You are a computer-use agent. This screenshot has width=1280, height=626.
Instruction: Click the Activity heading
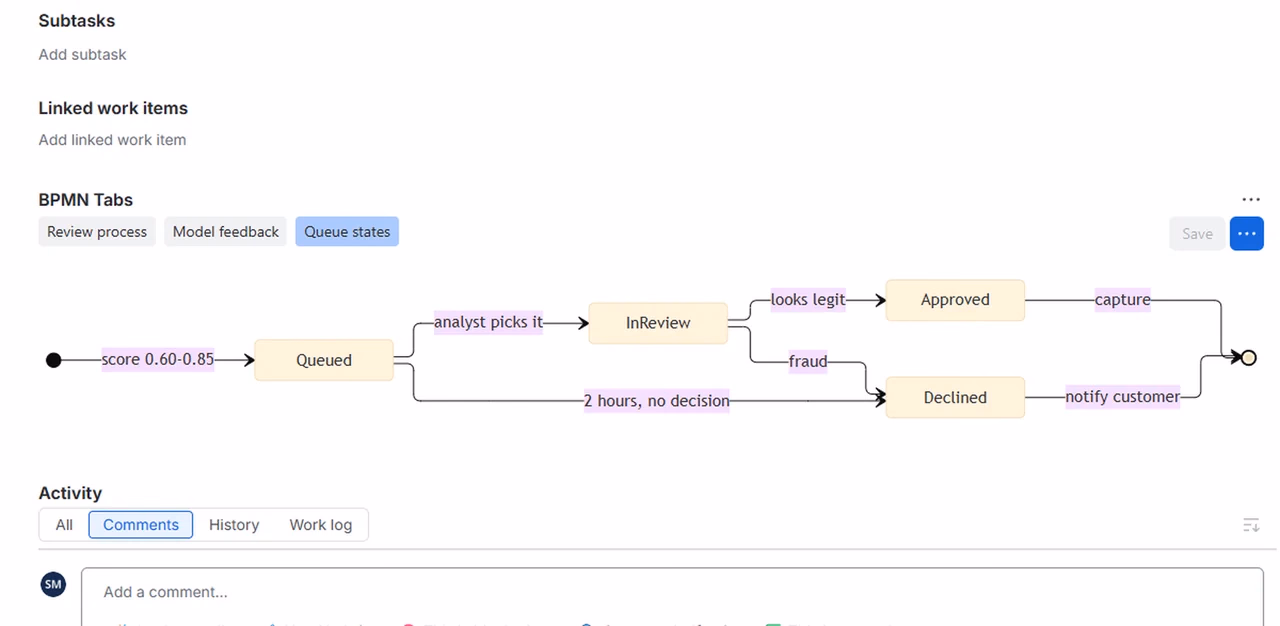pos(70,493)
